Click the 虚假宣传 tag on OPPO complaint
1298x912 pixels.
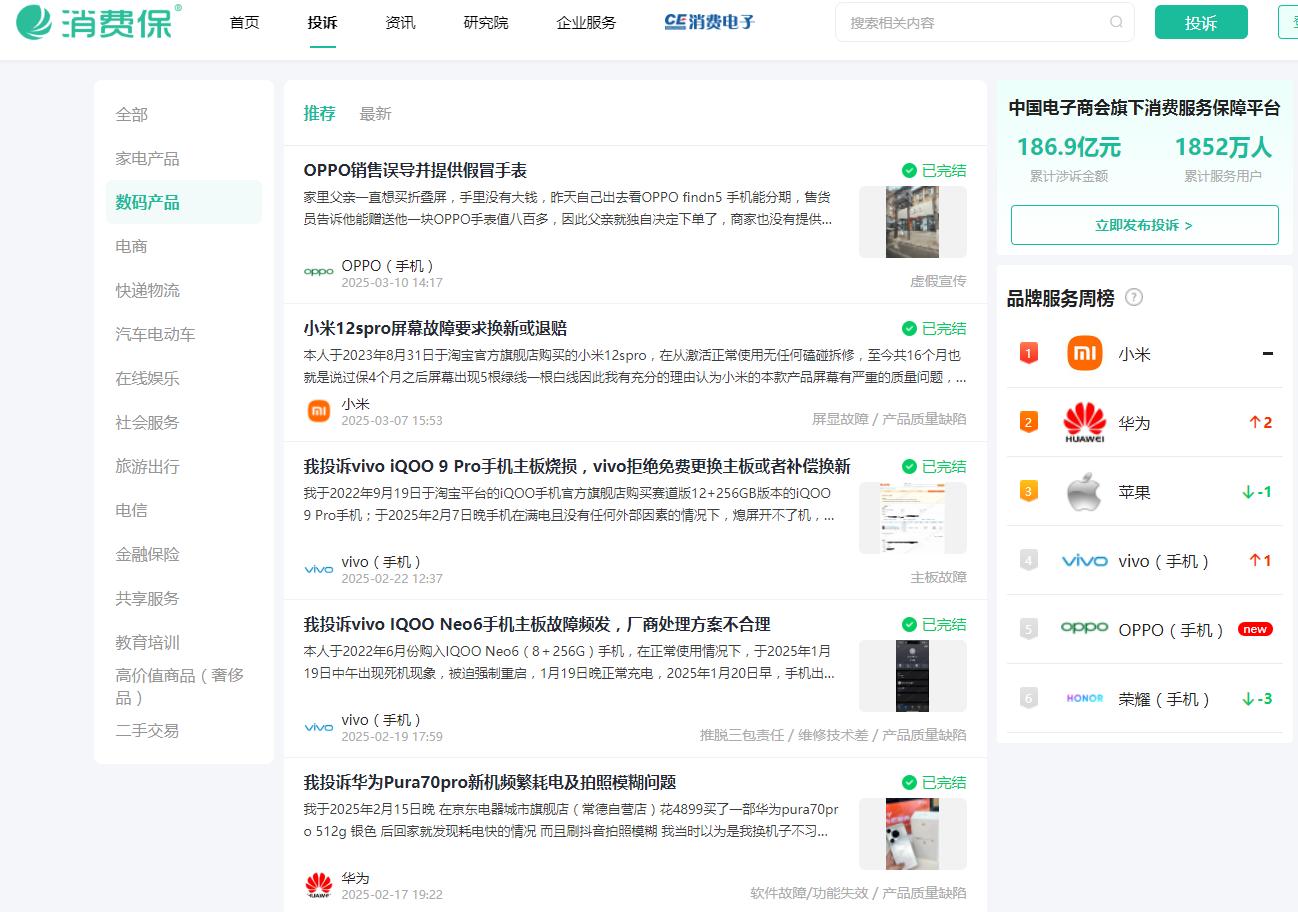pyautogui.click(x=938, y=281)
